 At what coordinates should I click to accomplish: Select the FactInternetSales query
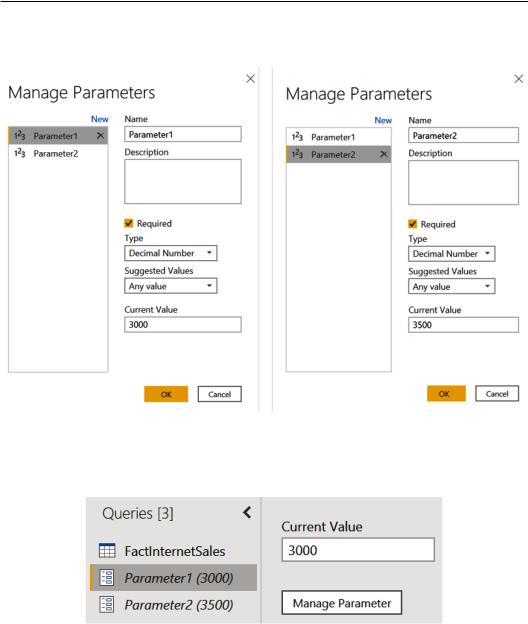[x=173, y=551]
